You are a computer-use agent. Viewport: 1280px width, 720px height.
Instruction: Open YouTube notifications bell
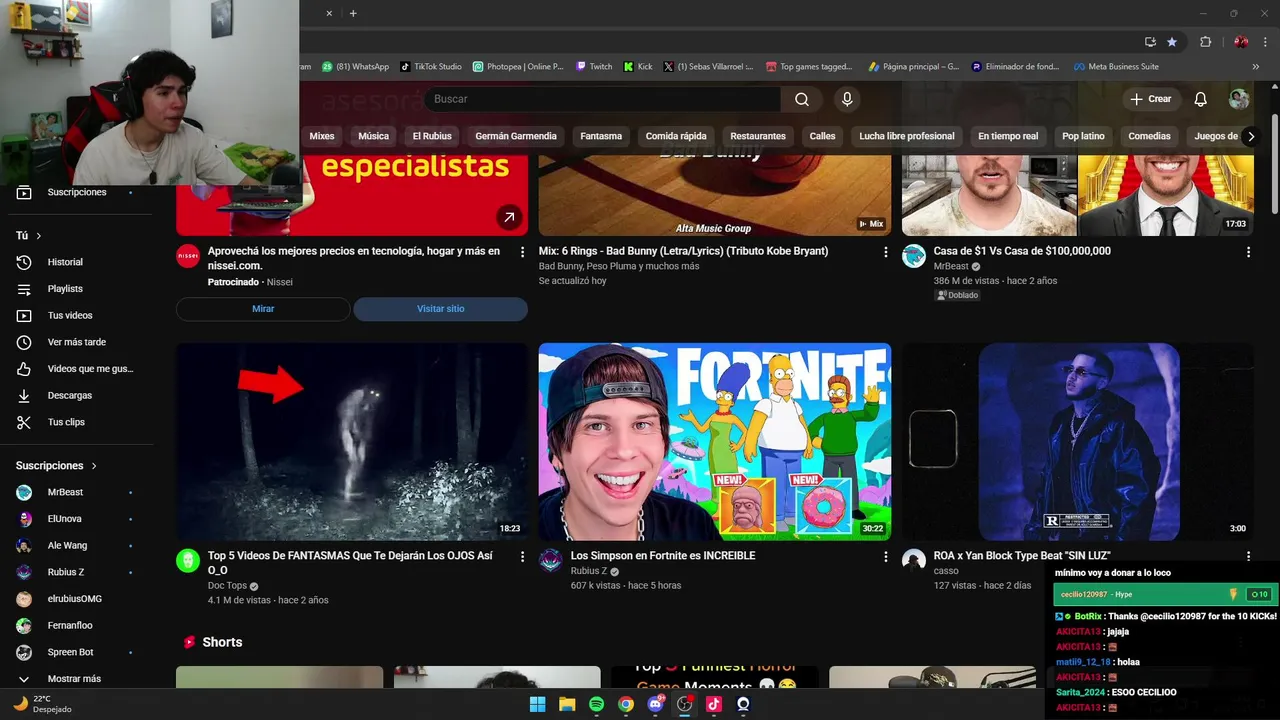click(1201, 99)
